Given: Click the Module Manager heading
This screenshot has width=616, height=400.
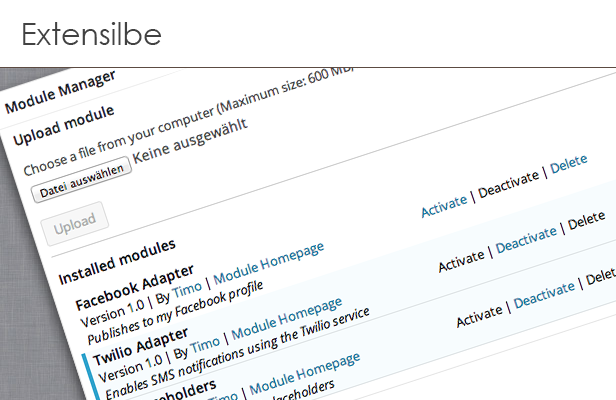Looking at the screenshot, I should click(x=59, y=92).
